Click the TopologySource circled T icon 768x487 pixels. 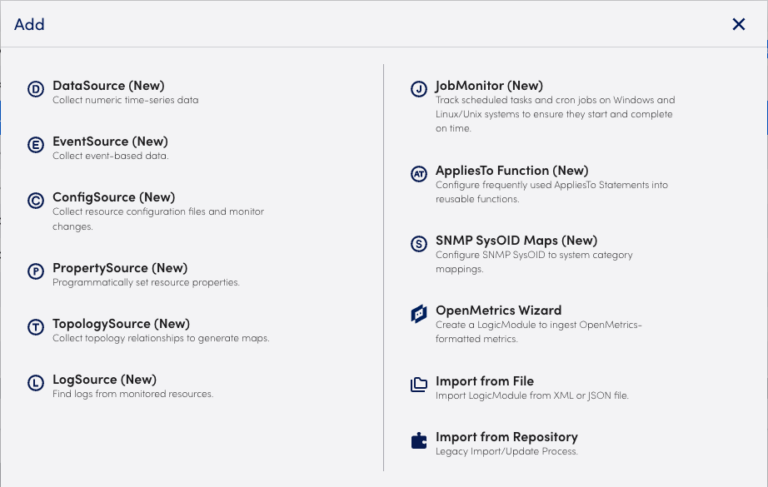pos(36,328)
